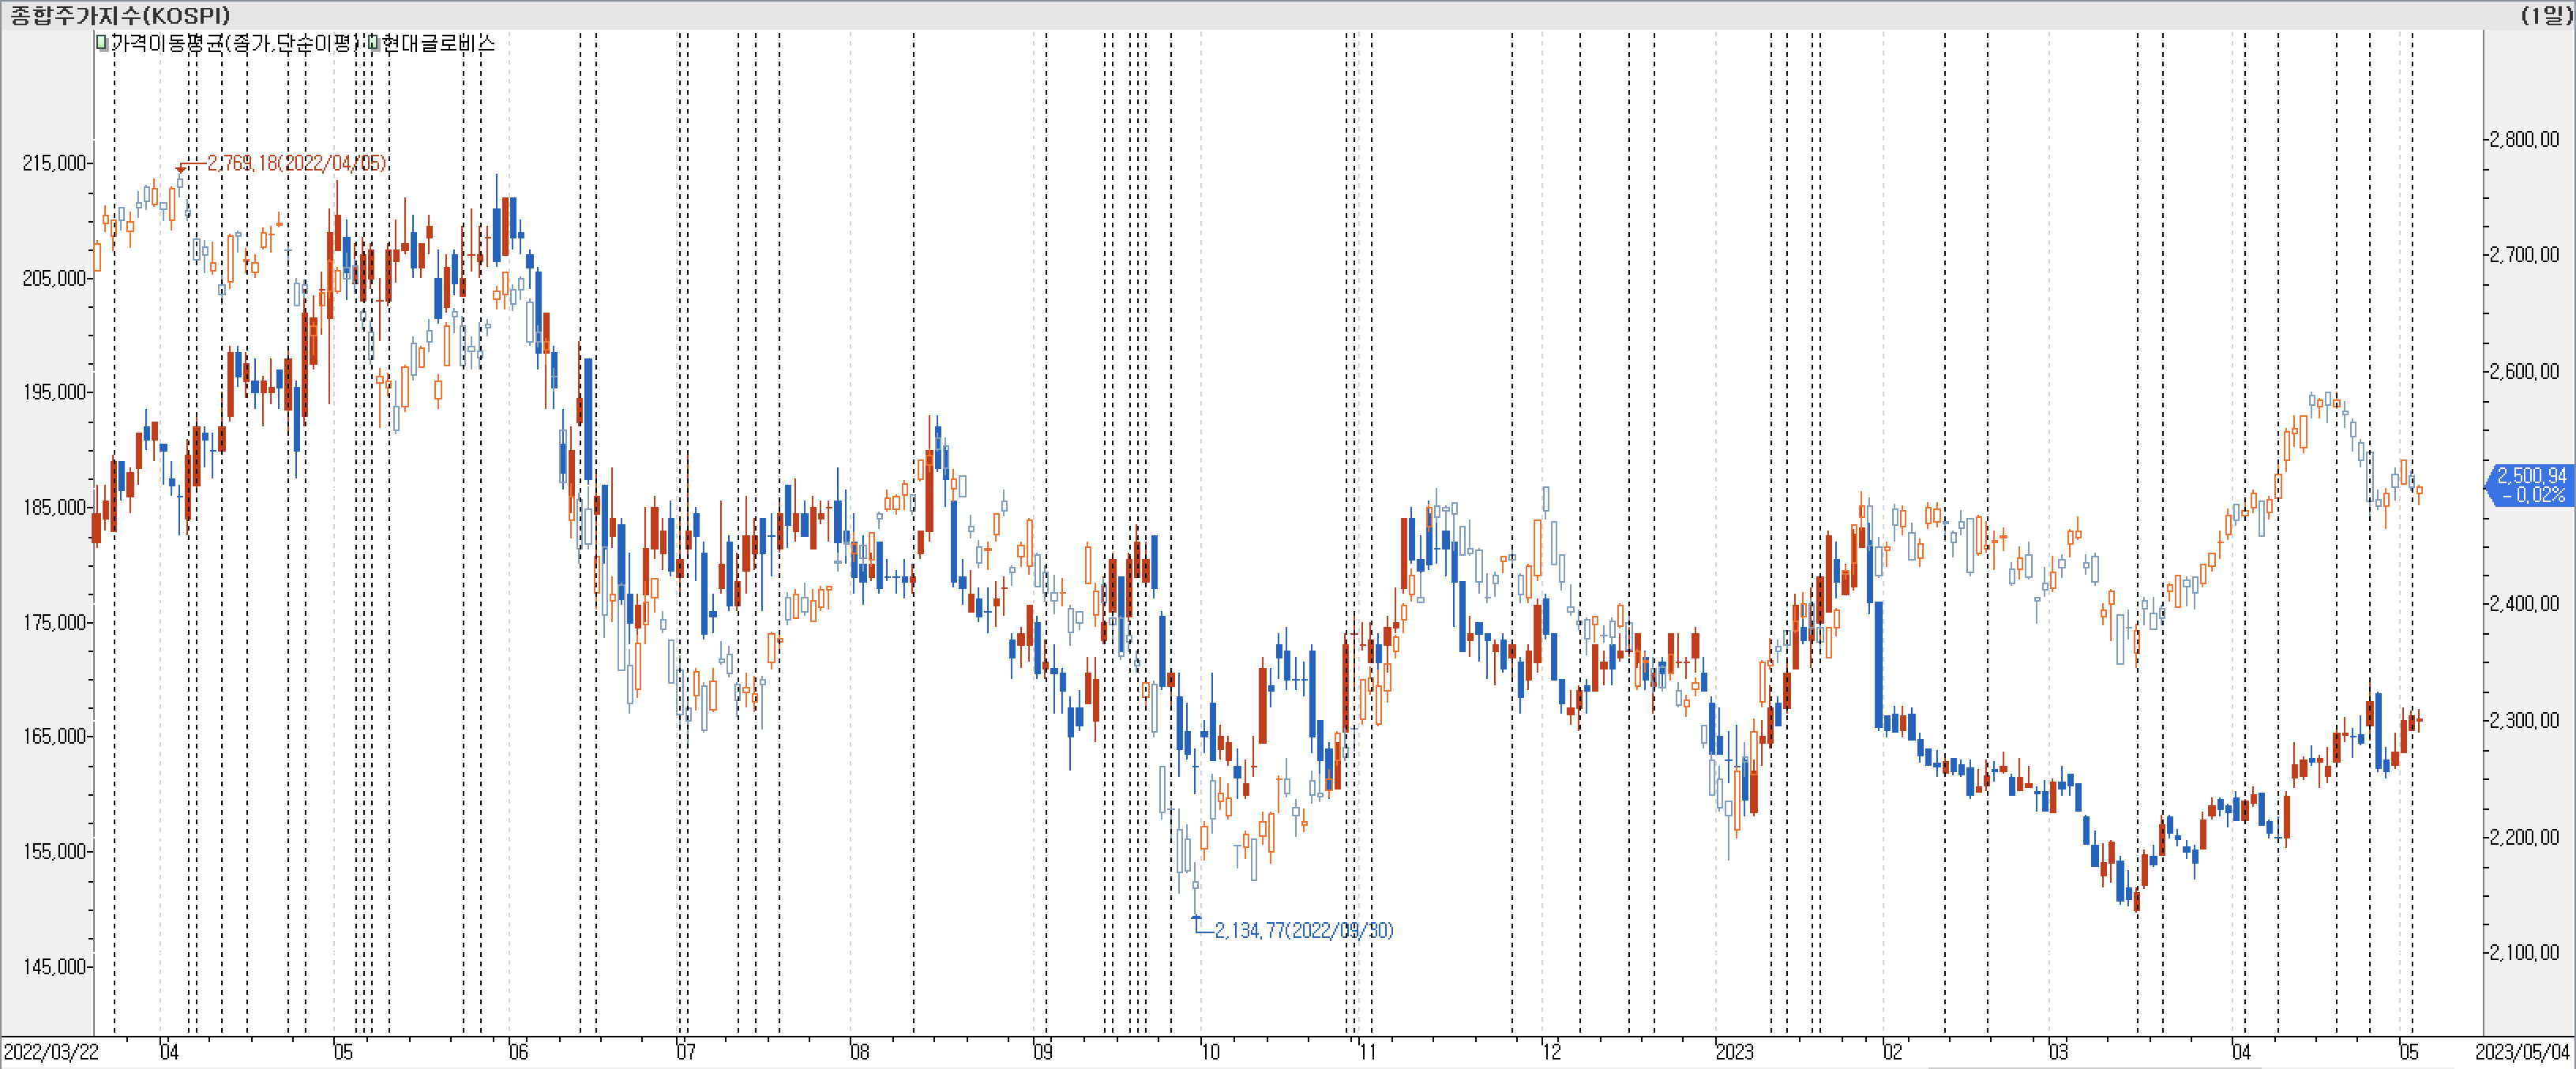
Task: Click the (1일) period indicator
Action: click(x=2545, y=15)
